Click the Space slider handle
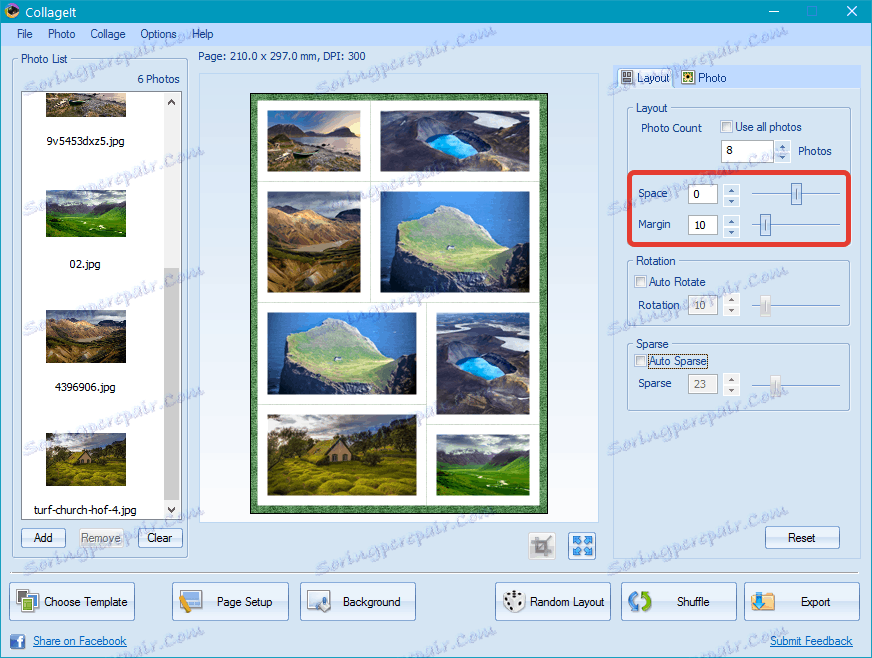The image size is (872, 658). pos(796,194)
